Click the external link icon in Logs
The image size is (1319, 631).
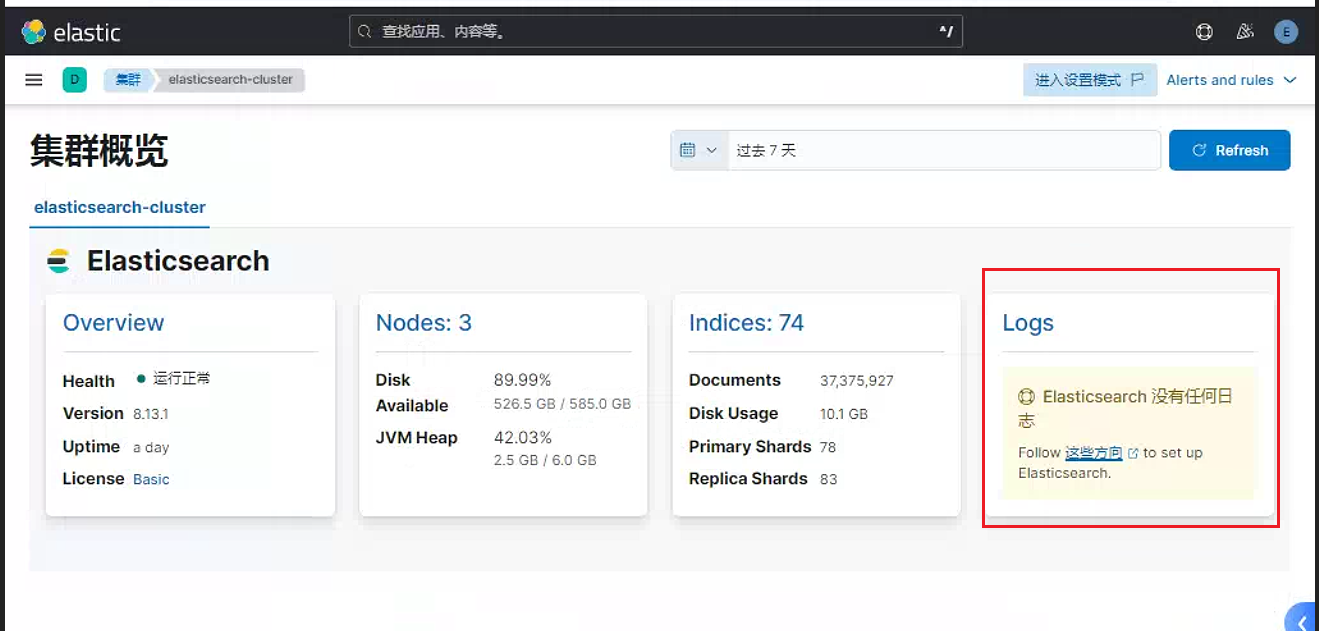point(1133,453)
